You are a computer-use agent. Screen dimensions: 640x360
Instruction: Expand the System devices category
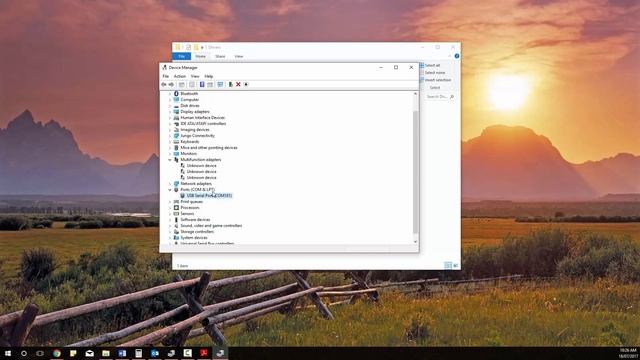tap(170, 238)
